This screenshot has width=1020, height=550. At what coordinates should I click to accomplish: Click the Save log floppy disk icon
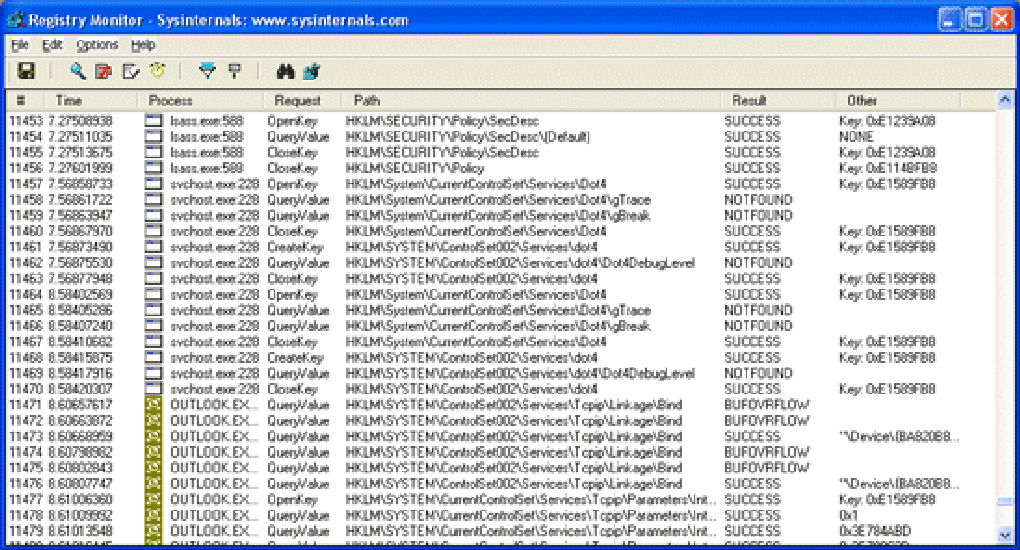click(x=26, y=71)
